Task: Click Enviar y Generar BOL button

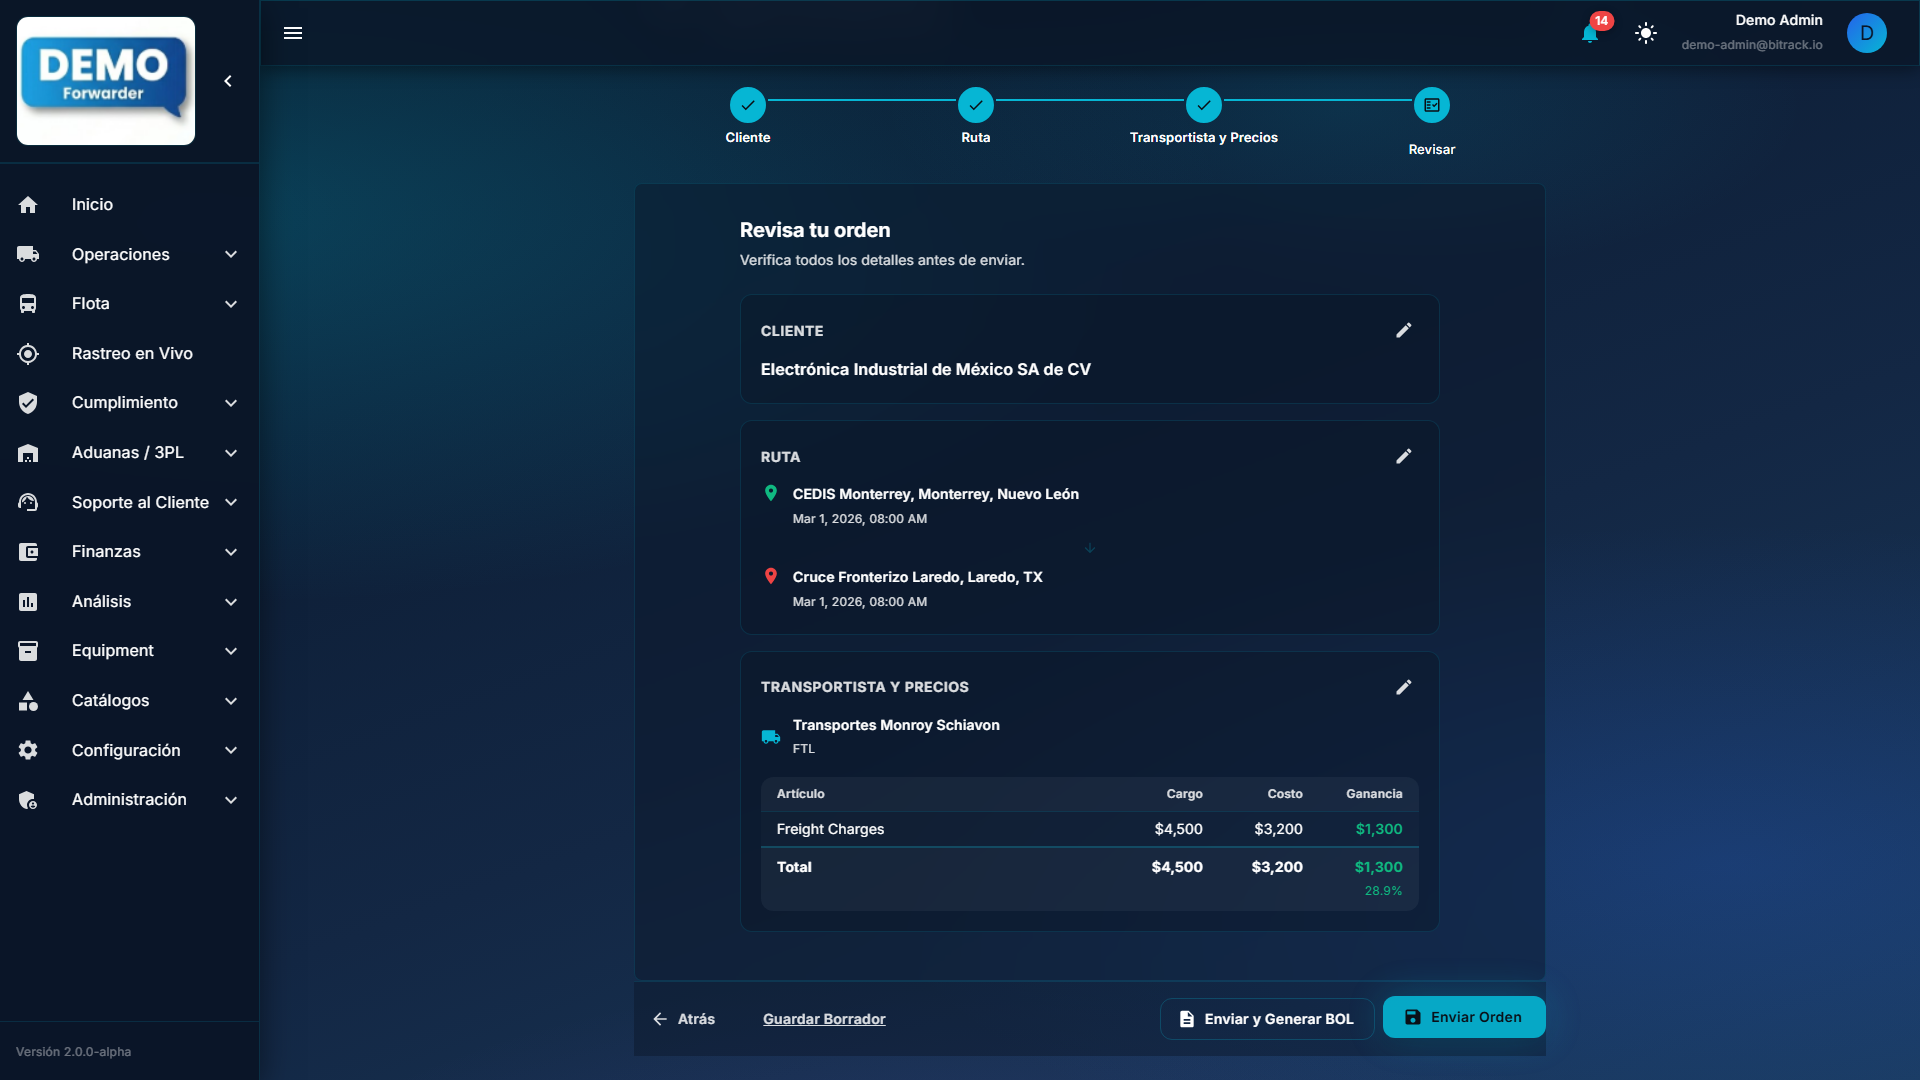Action: 1266,1019
